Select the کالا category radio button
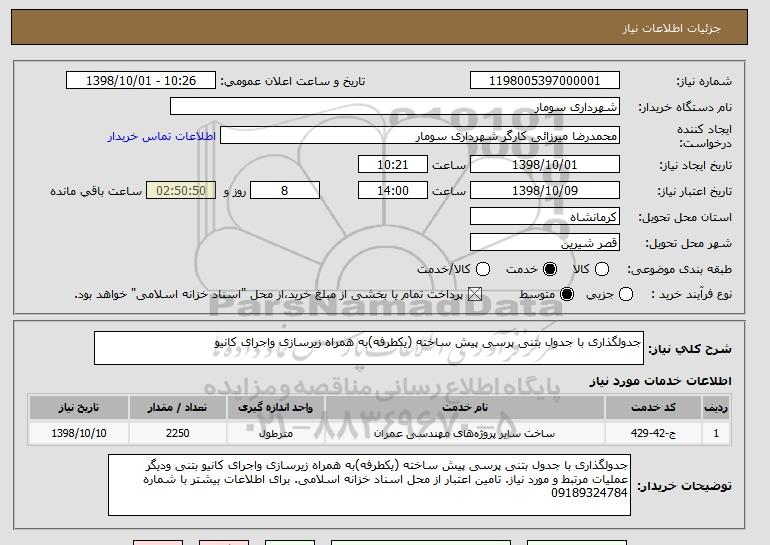This screenshot has width=770, height=545. tap(602, 269)
